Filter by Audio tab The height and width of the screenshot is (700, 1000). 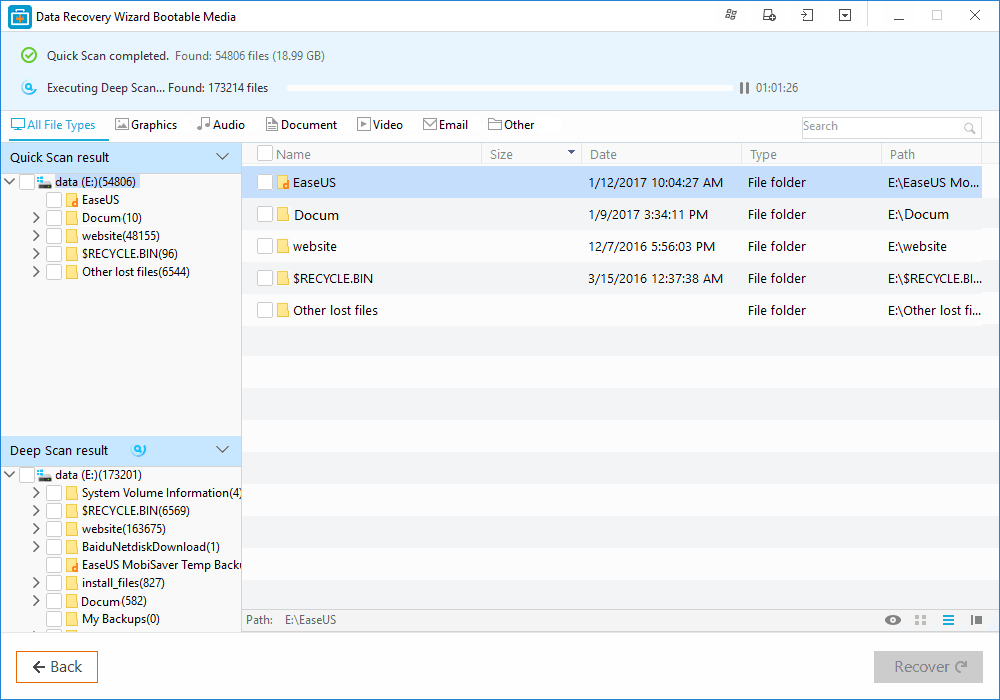coord(221,125)
